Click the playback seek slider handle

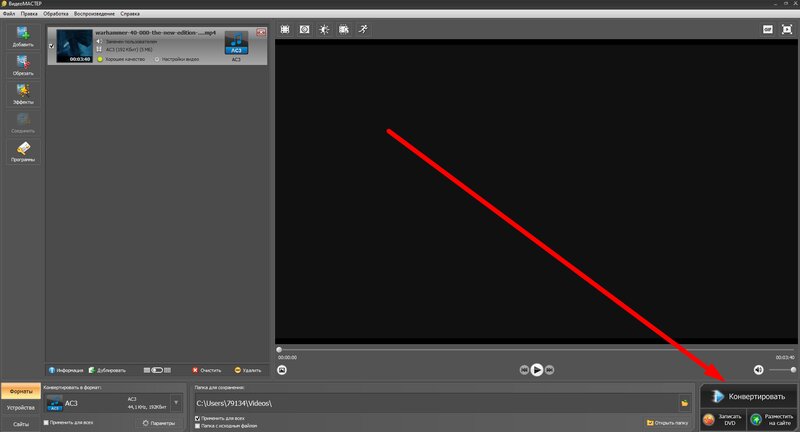coord(279,350)
